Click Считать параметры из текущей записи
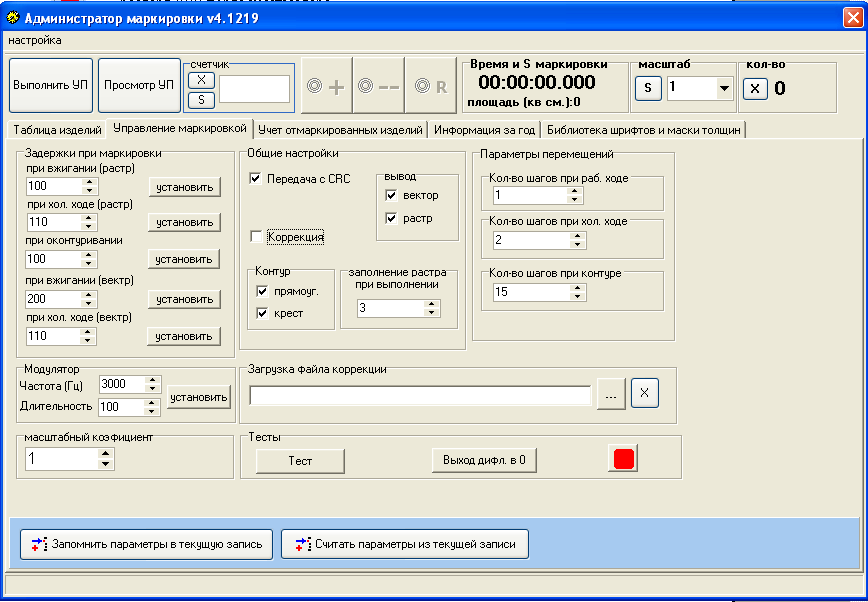 coord(405,544)
